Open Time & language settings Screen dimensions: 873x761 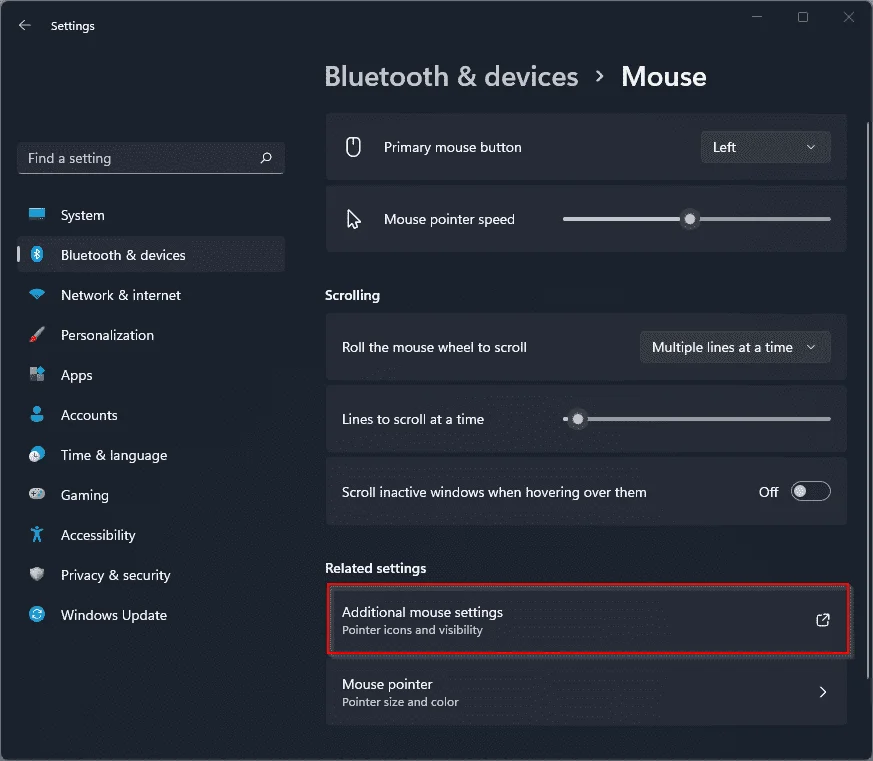(151, 455)
